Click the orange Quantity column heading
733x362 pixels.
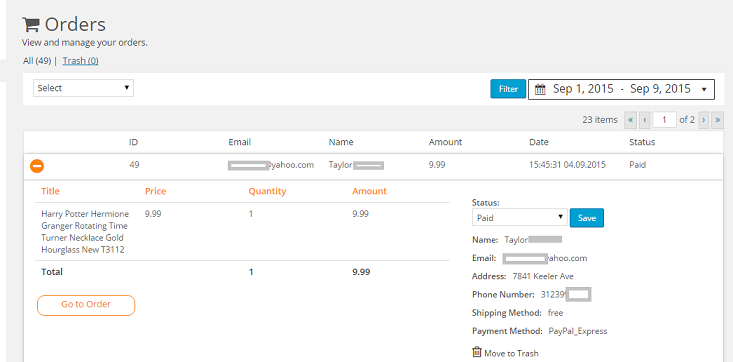[267, 191]
